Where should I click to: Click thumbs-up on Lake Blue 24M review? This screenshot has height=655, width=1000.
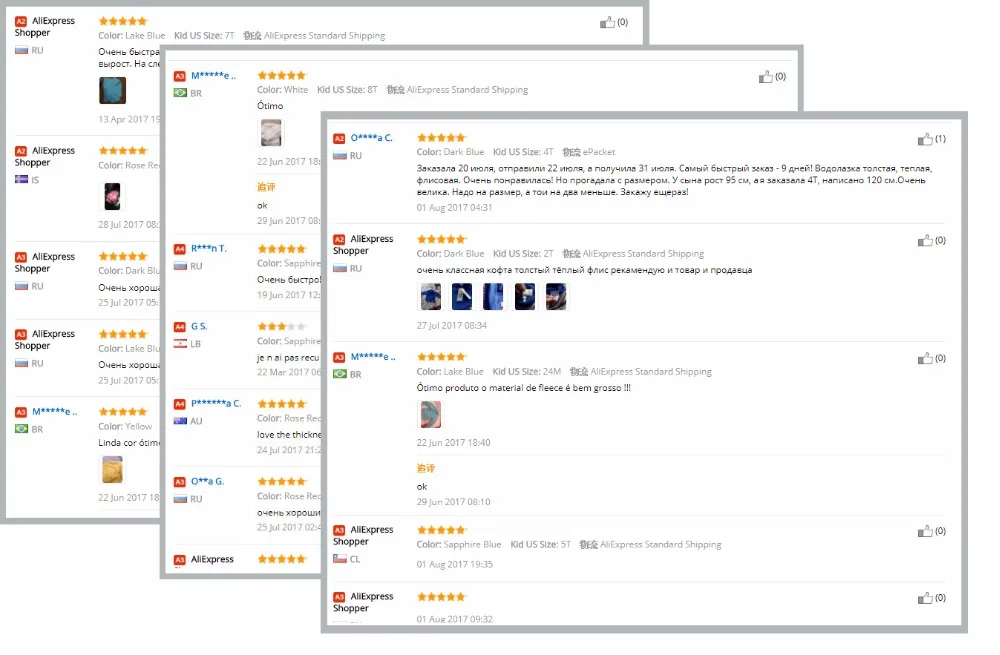[925, 358]
